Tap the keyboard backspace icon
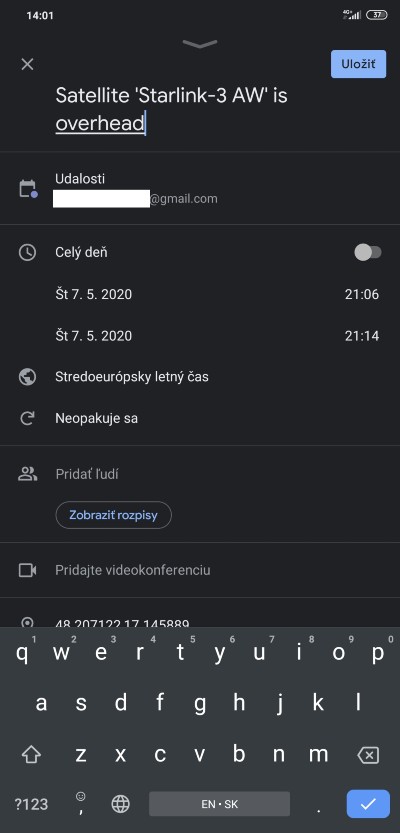Screen dimensions: 400x833 [368, 755]
